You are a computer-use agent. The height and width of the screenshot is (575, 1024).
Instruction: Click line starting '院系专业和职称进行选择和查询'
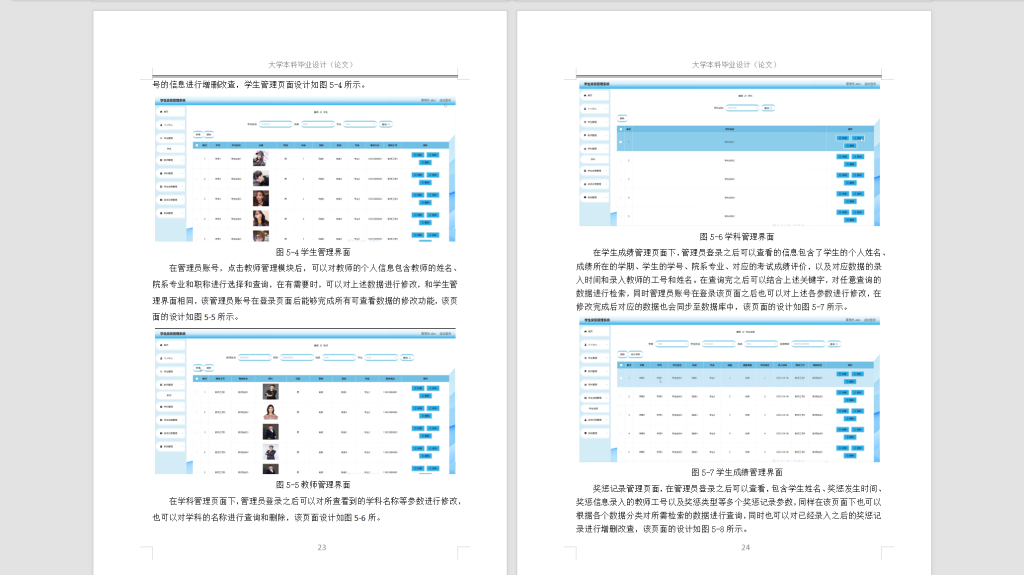(x=305, y=284)
